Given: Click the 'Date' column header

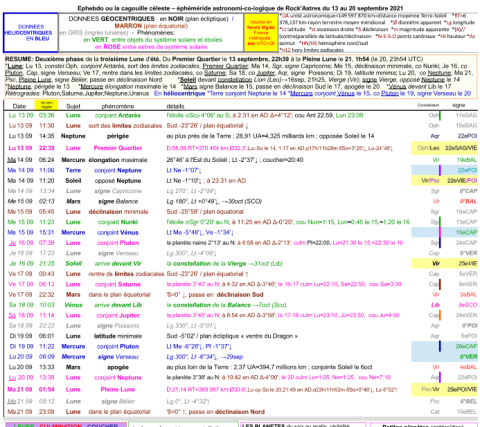Looking at the screenshot, I should click(x=19, y=106).
